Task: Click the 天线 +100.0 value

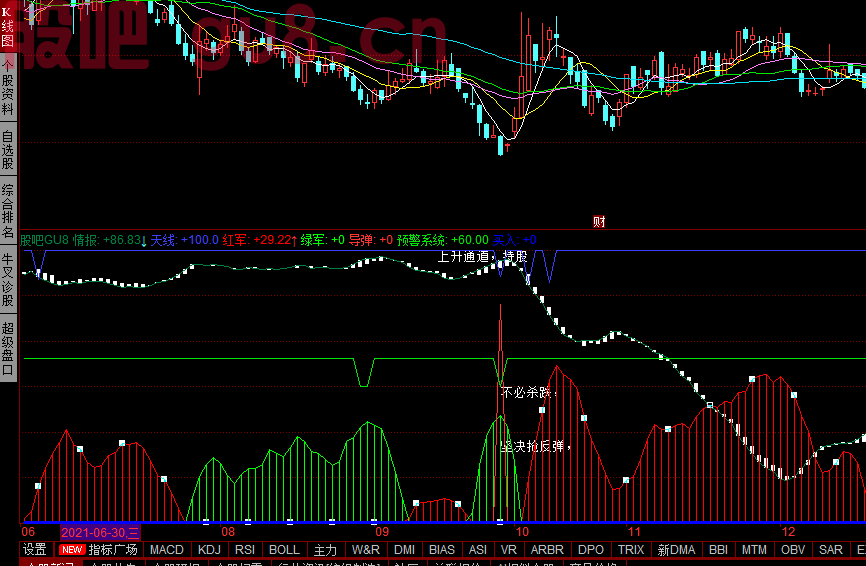Action: (184, 240)
